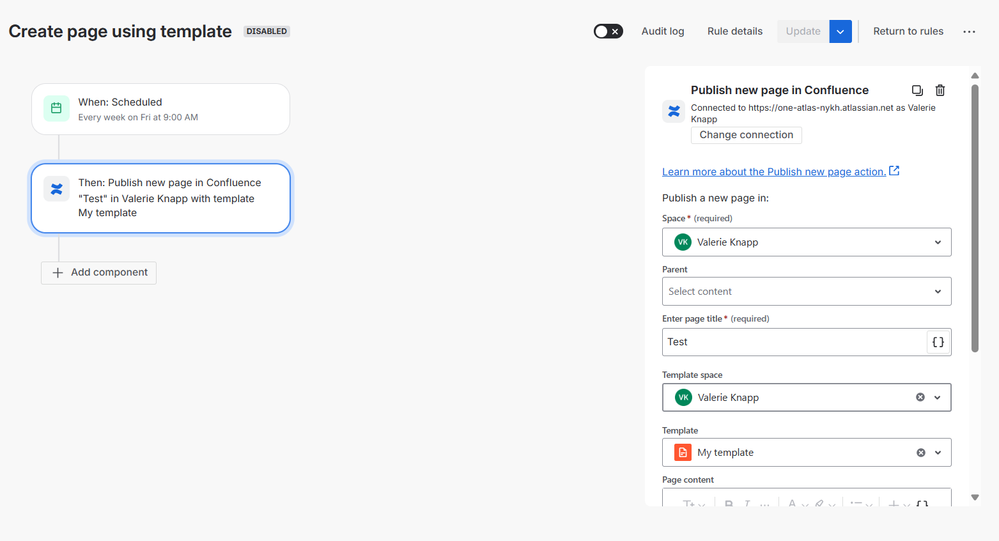This screenshot has width=999, height=541.
Task: Insert smart value in page title field
Action: pyautogui.click(x=938, y=342)
